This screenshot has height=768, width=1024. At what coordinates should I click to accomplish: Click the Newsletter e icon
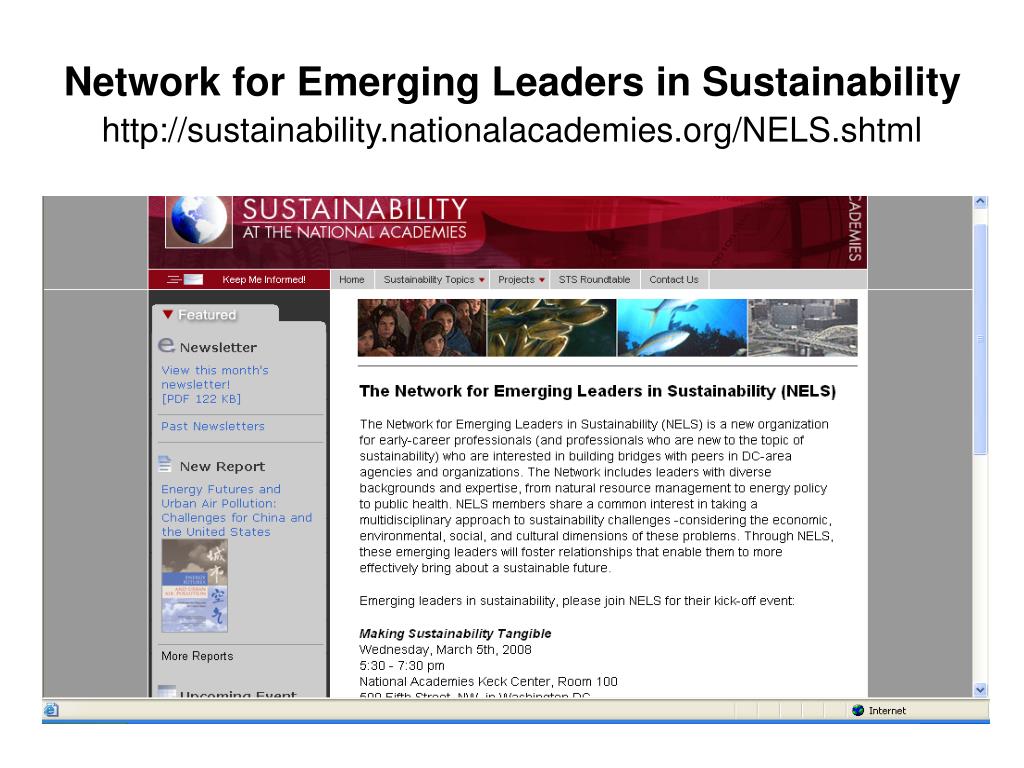click(167, 345)
